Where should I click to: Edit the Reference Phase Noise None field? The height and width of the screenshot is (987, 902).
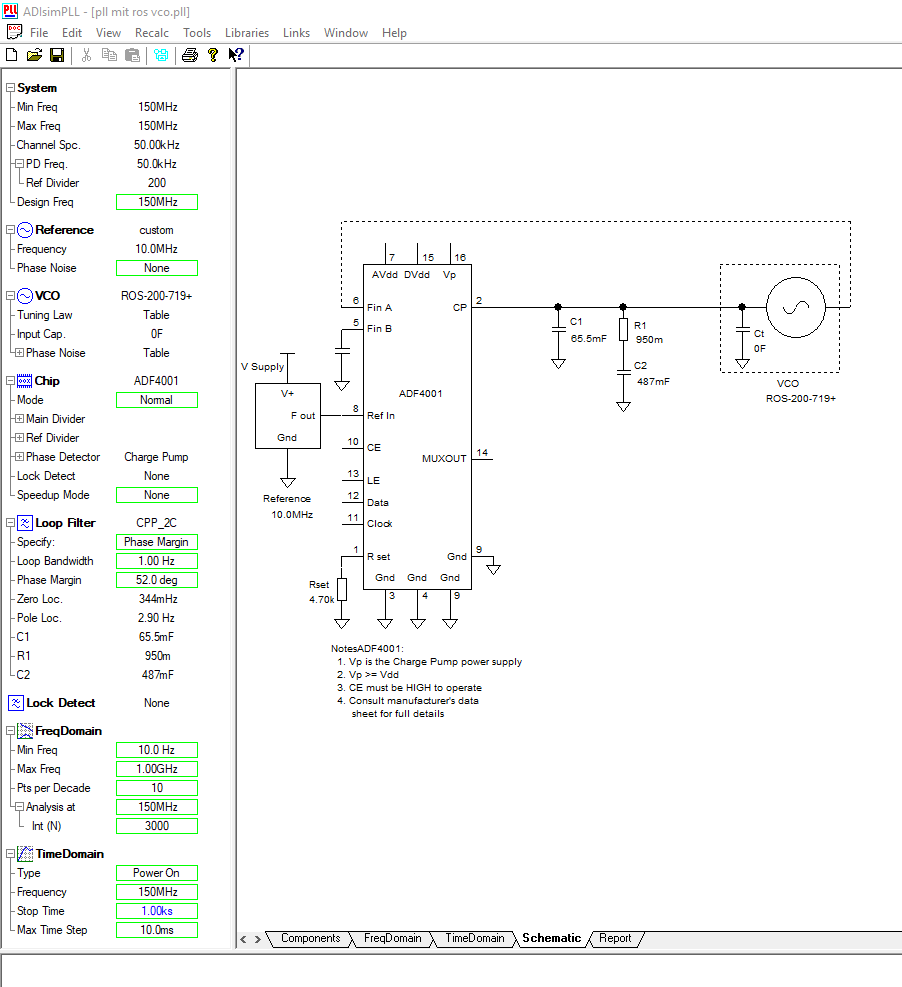[157, 268]
